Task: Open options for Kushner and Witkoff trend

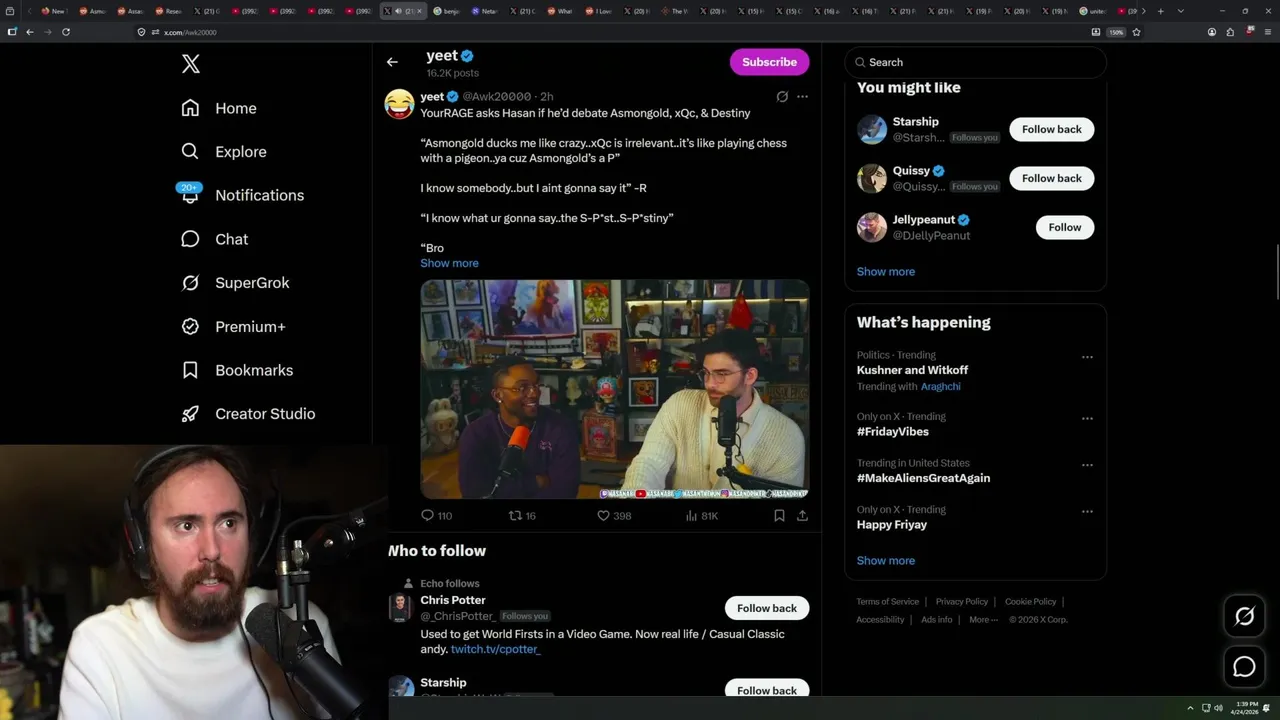Action: (1087, 357)
